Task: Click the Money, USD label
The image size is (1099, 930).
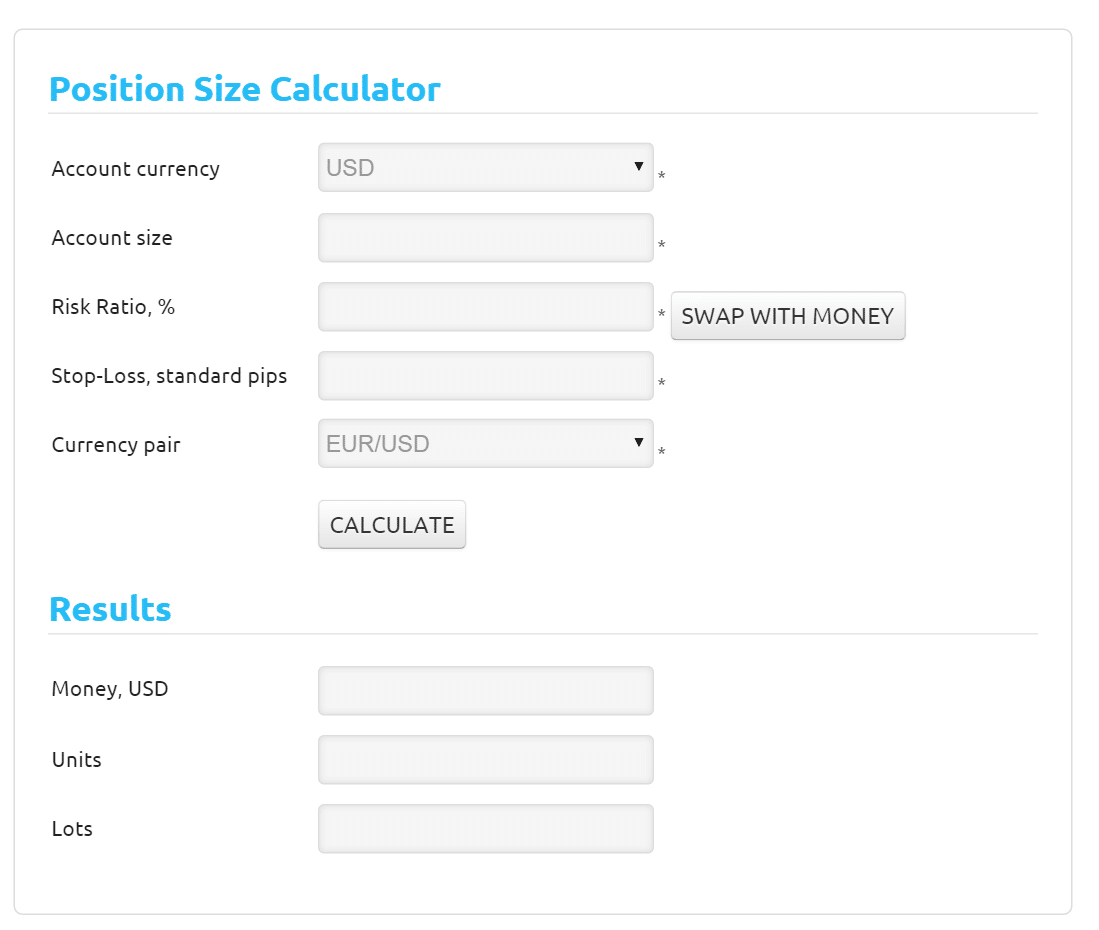Action: 110,689
